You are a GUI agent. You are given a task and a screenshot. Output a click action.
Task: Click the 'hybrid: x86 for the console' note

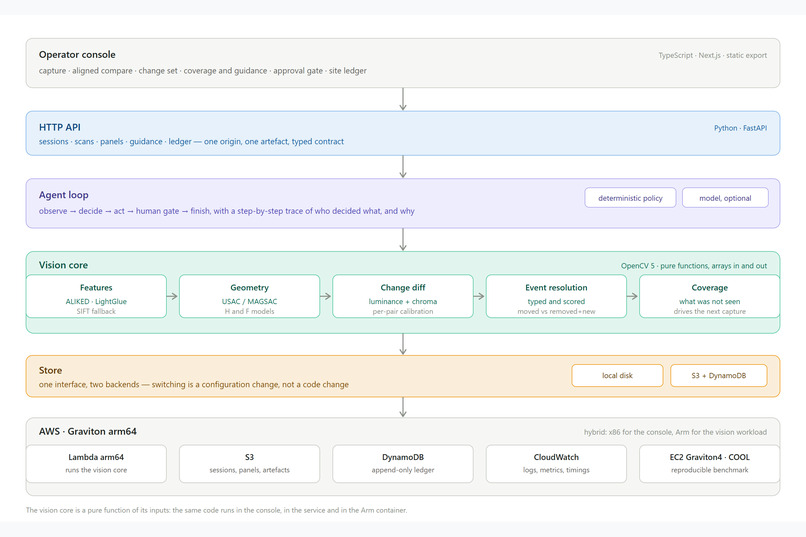tap(675, 432)
